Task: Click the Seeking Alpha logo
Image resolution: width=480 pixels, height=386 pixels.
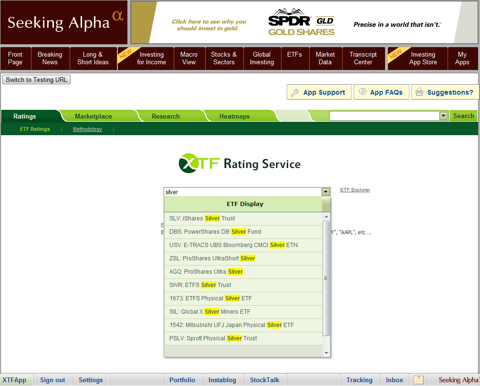Action: tap(64, 22)
